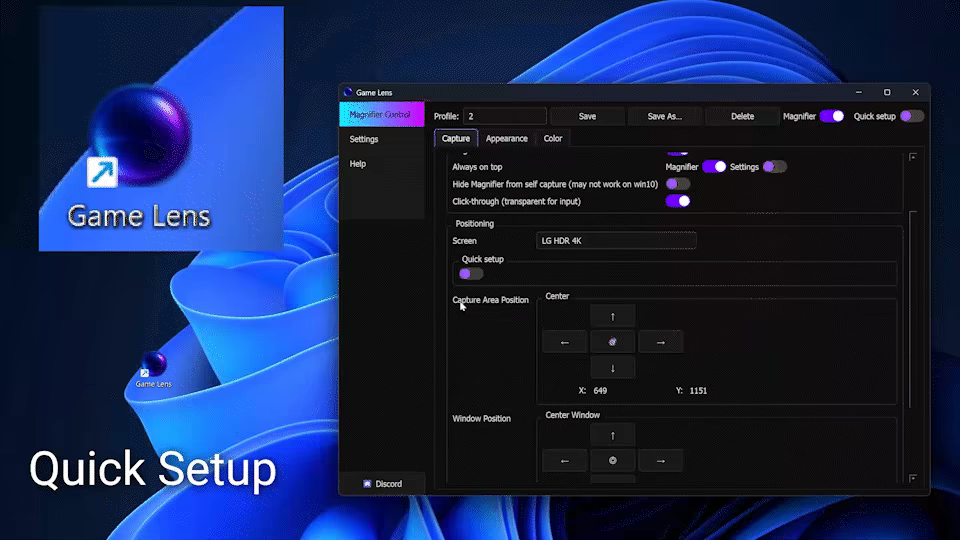Click the Window Position label
This screenshot has width=960, height=540.
tap(481, 419)
